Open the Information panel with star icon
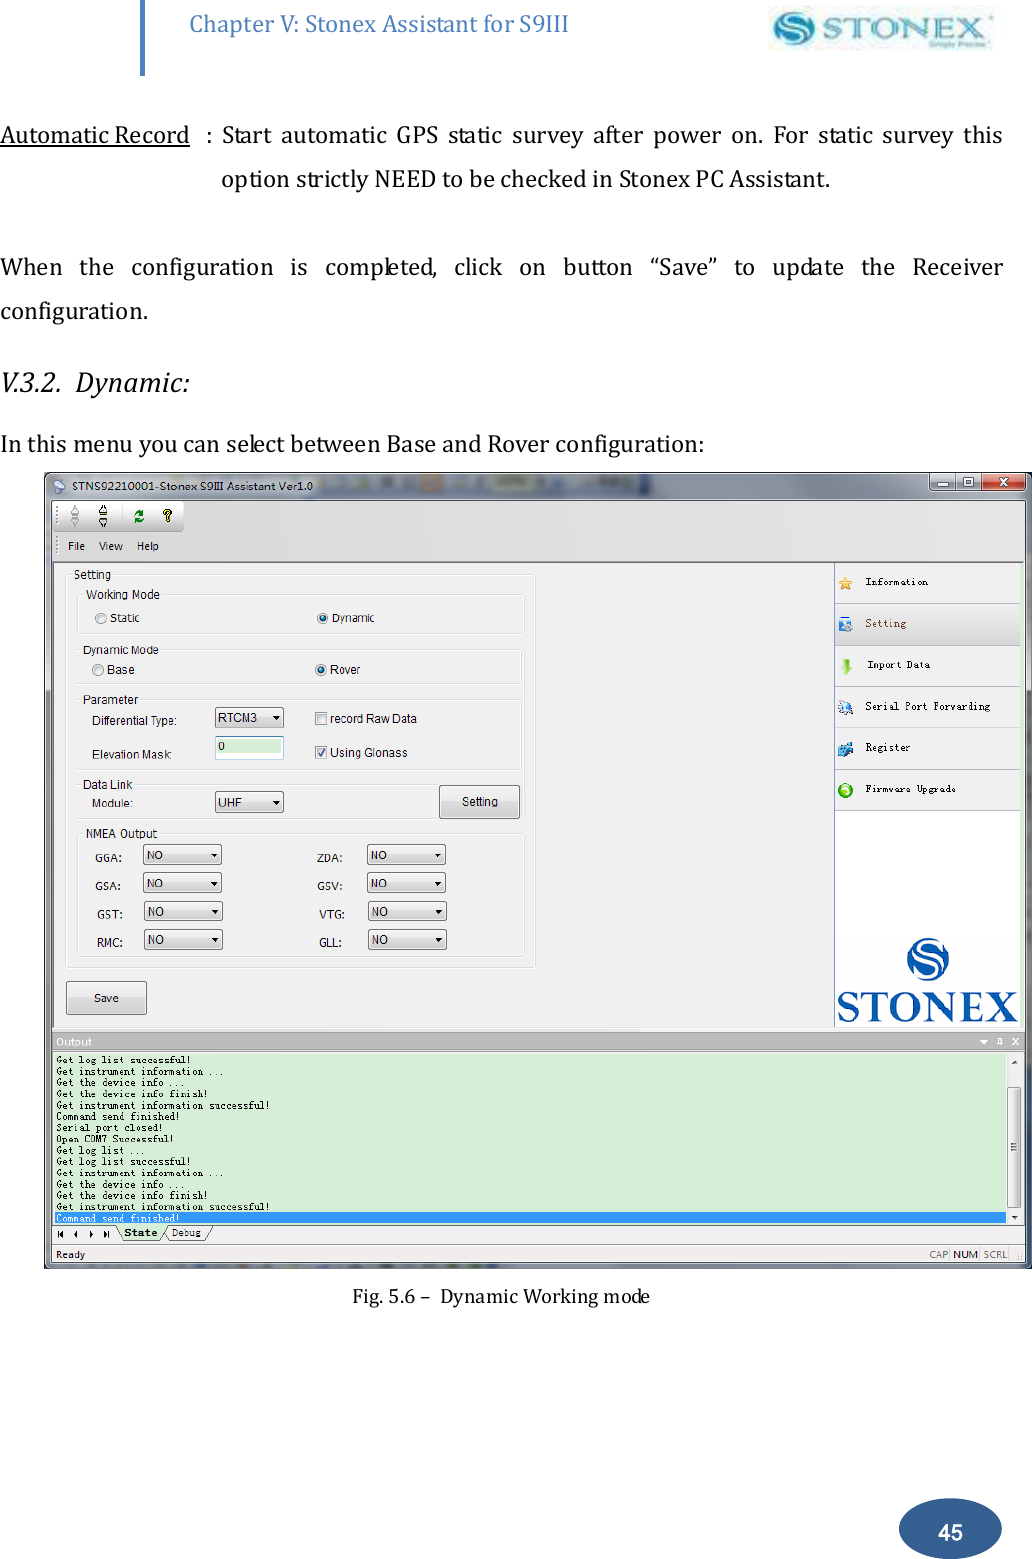Viewport: 1032px width, 1559px height. 897,581
